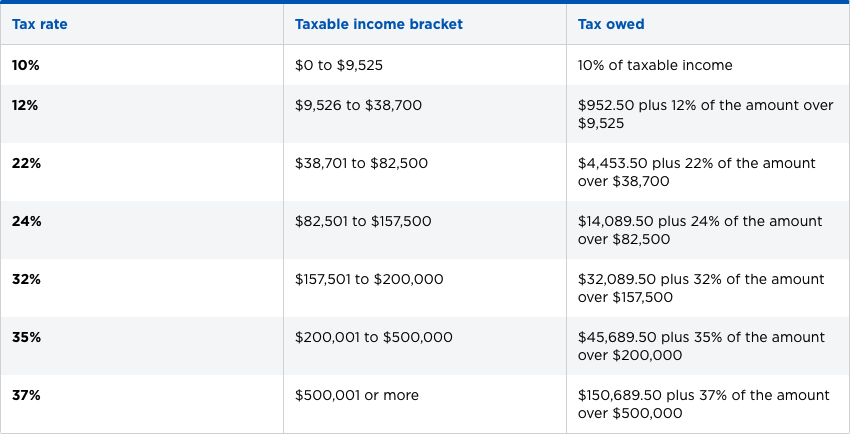Click the Taxable income bracket column header

(x=379, y=24)
